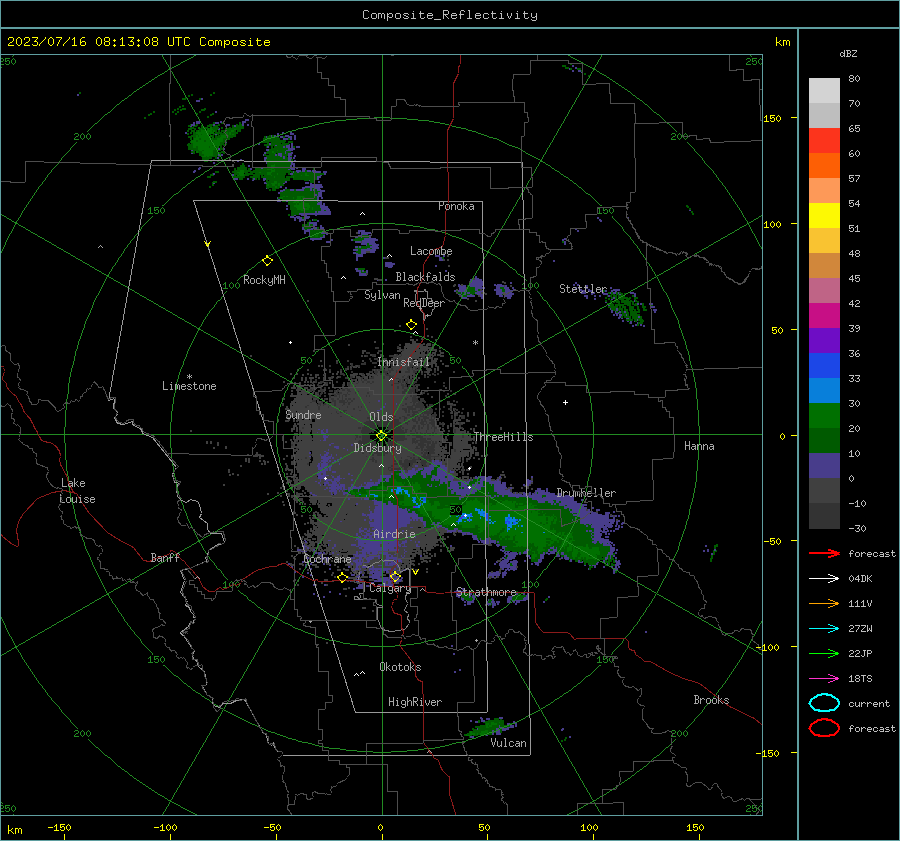Click the yellow diamond marker near RockyMH
The image size is (900, 841).
[267, 261]
